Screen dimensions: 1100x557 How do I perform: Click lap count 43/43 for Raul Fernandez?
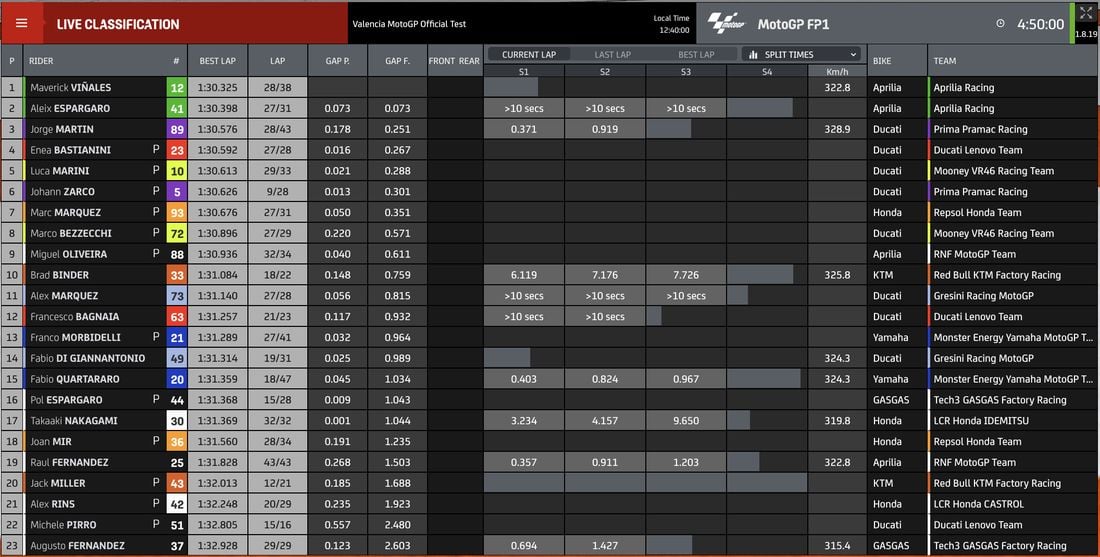pos(278,463)
